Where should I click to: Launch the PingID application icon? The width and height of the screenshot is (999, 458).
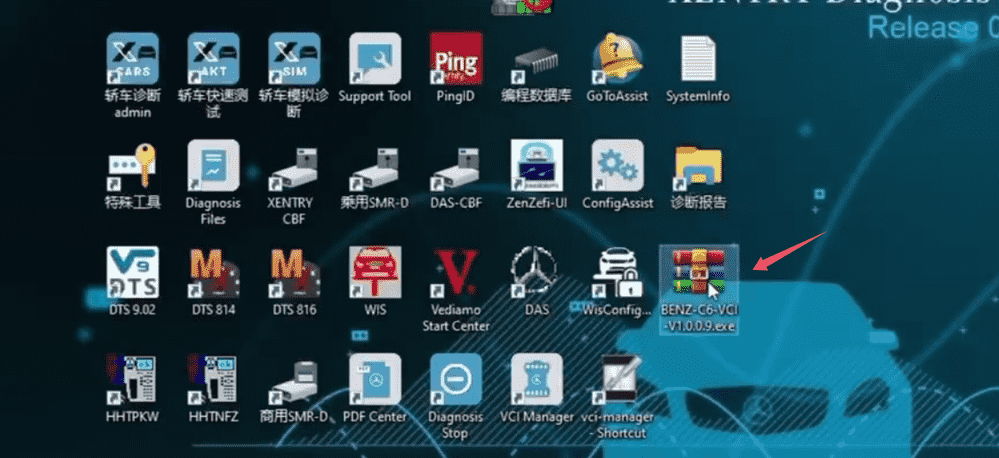[x=455, y=60]
